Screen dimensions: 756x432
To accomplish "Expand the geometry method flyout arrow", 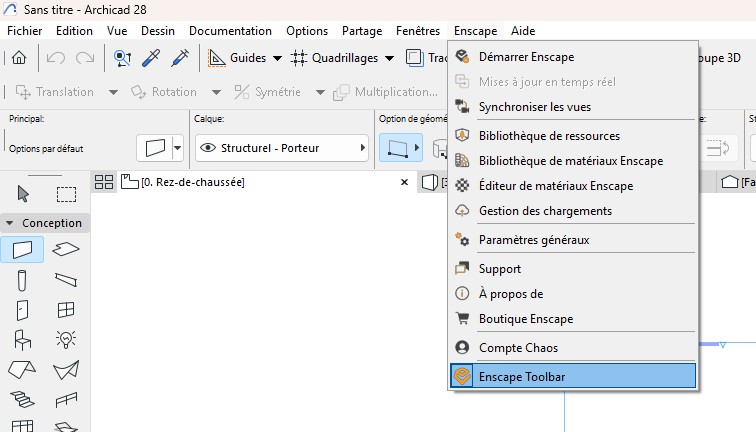I will tap(417, 148).
